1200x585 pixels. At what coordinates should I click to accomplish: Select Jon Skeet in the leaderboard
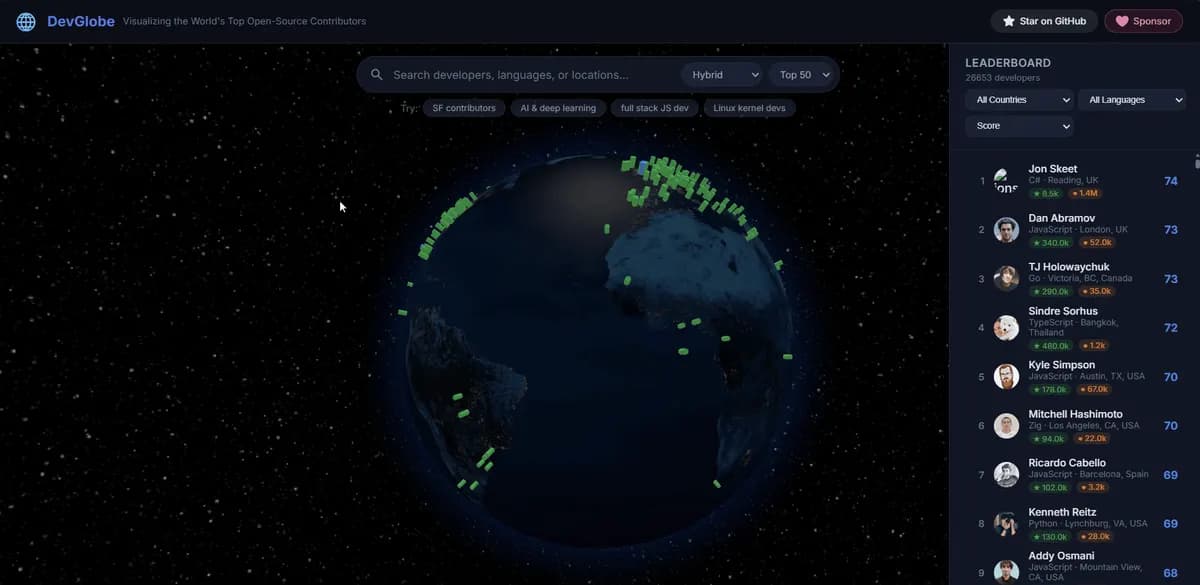(x=1073, y=181)
